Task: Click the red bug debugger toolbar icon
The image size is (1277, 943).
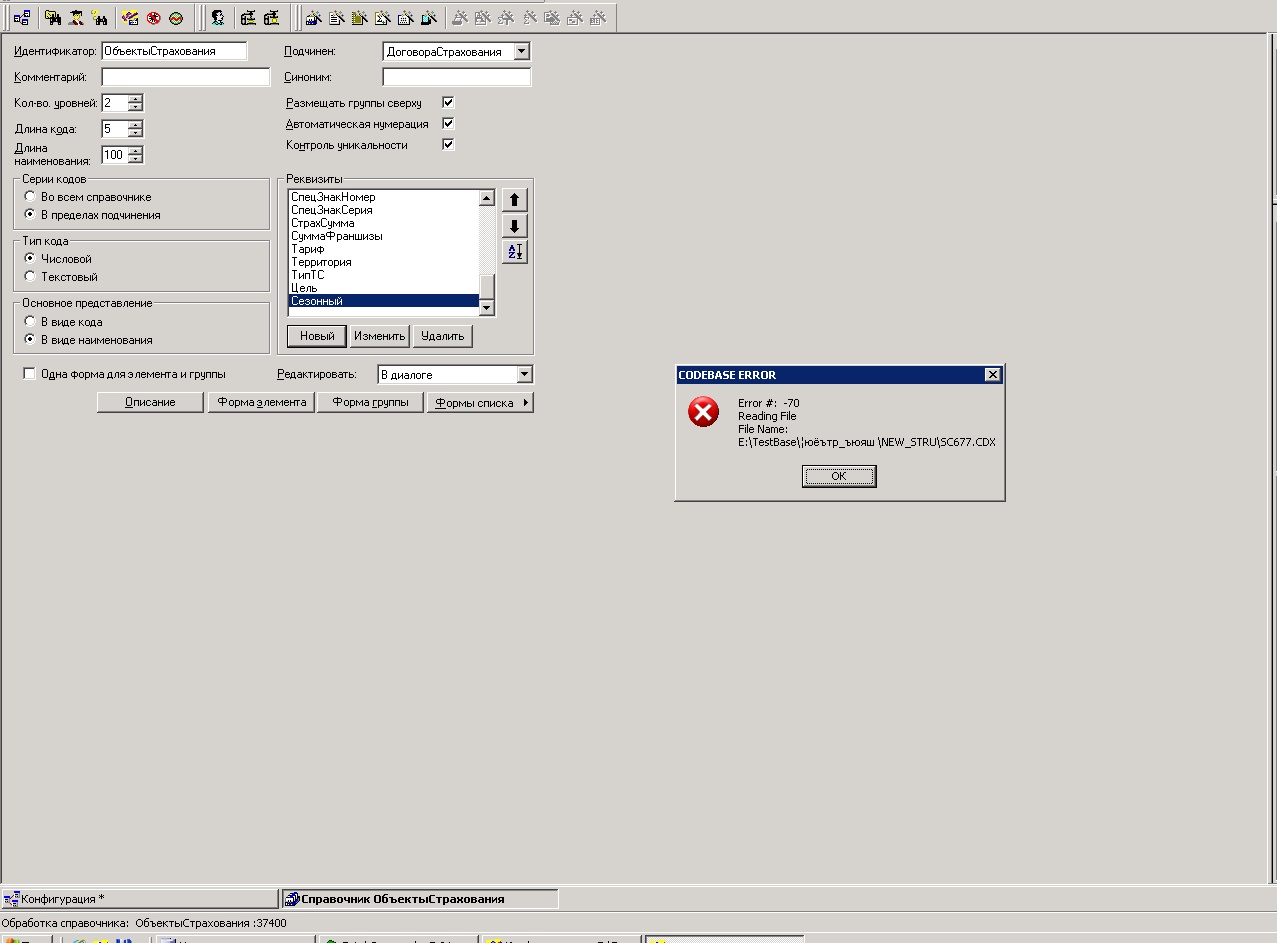Action: (153, 18)
